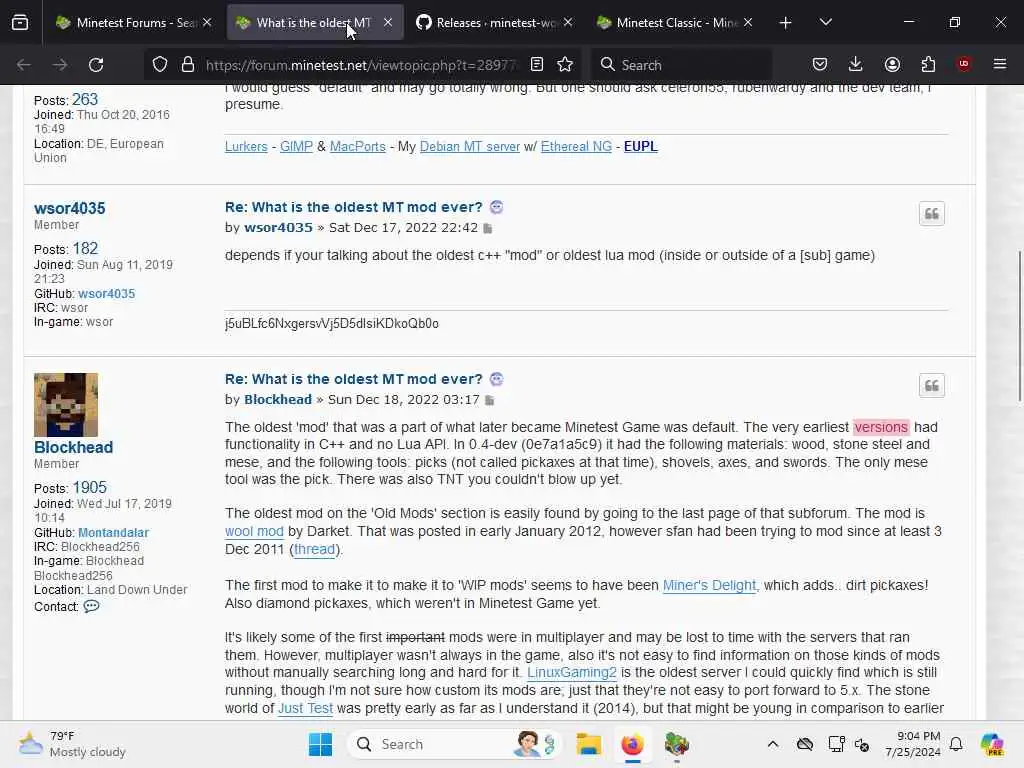The width and height of the screenshot is (1024, 768).
Task: Toggle reader view icon
Action: click(537, 64)
